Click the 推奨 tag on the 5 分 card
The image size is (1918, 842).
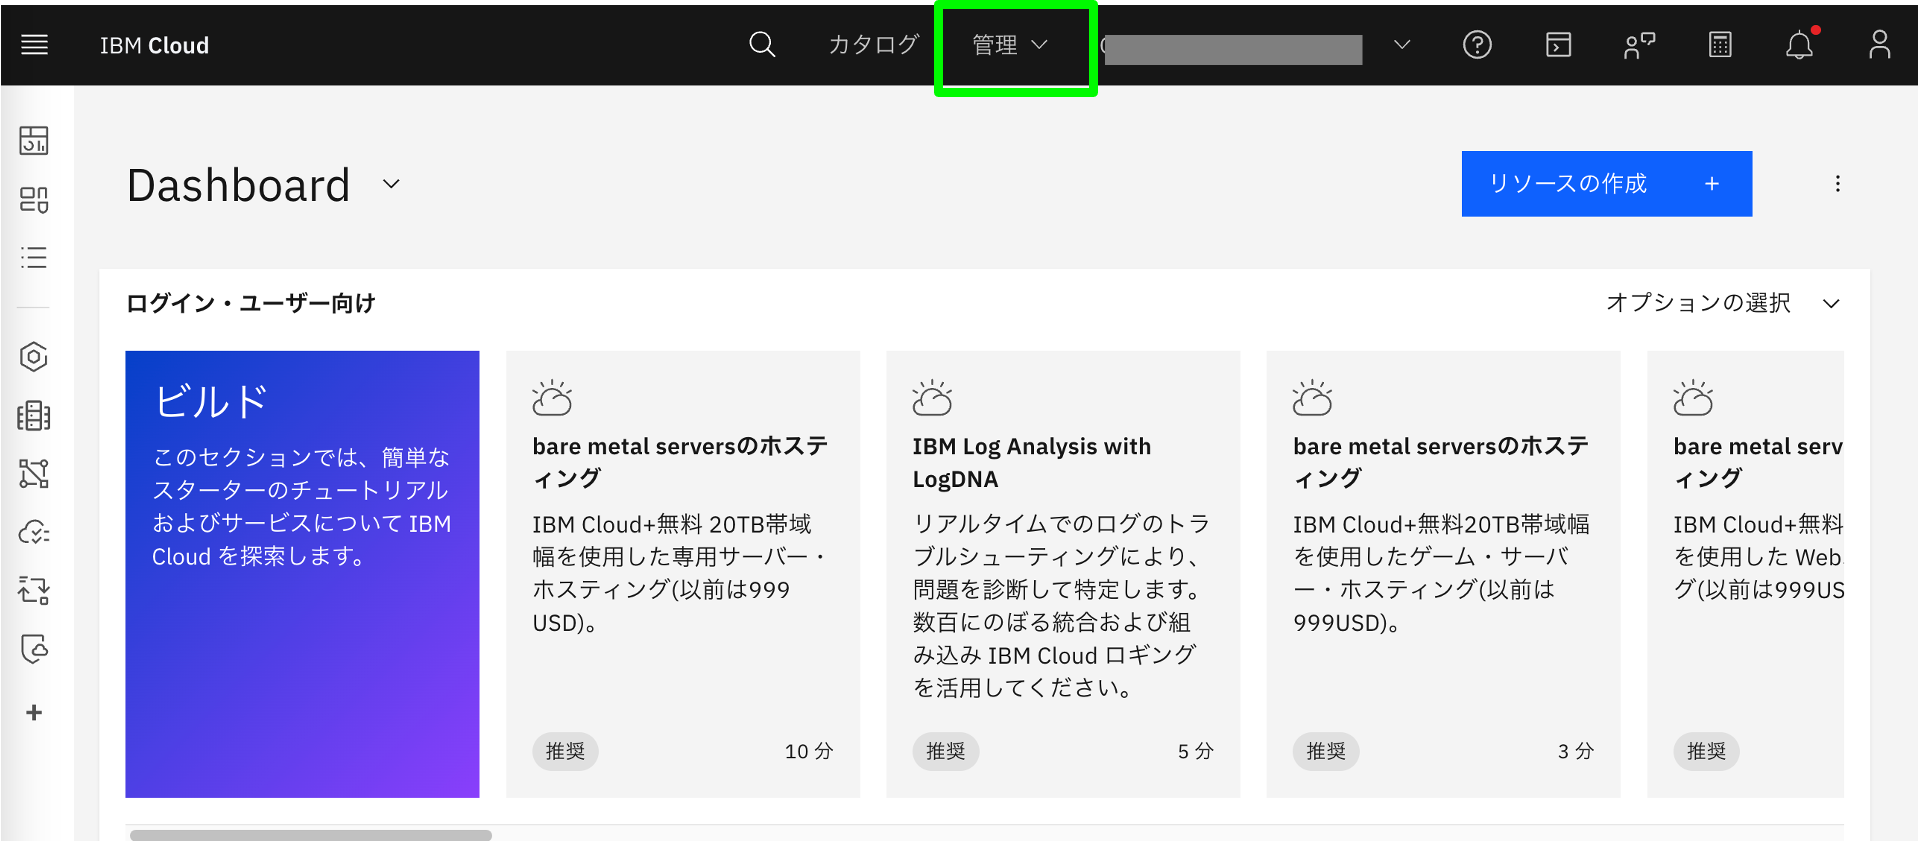coord(945,751)
